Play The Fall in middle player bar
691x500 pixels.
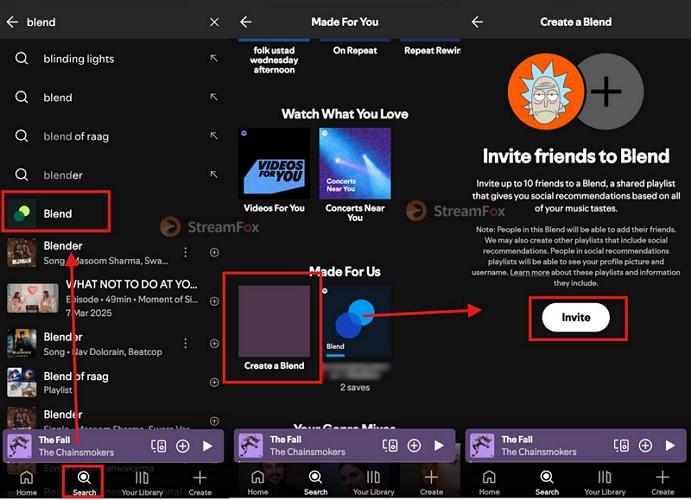pyautogui.click(x=439, y=446)
